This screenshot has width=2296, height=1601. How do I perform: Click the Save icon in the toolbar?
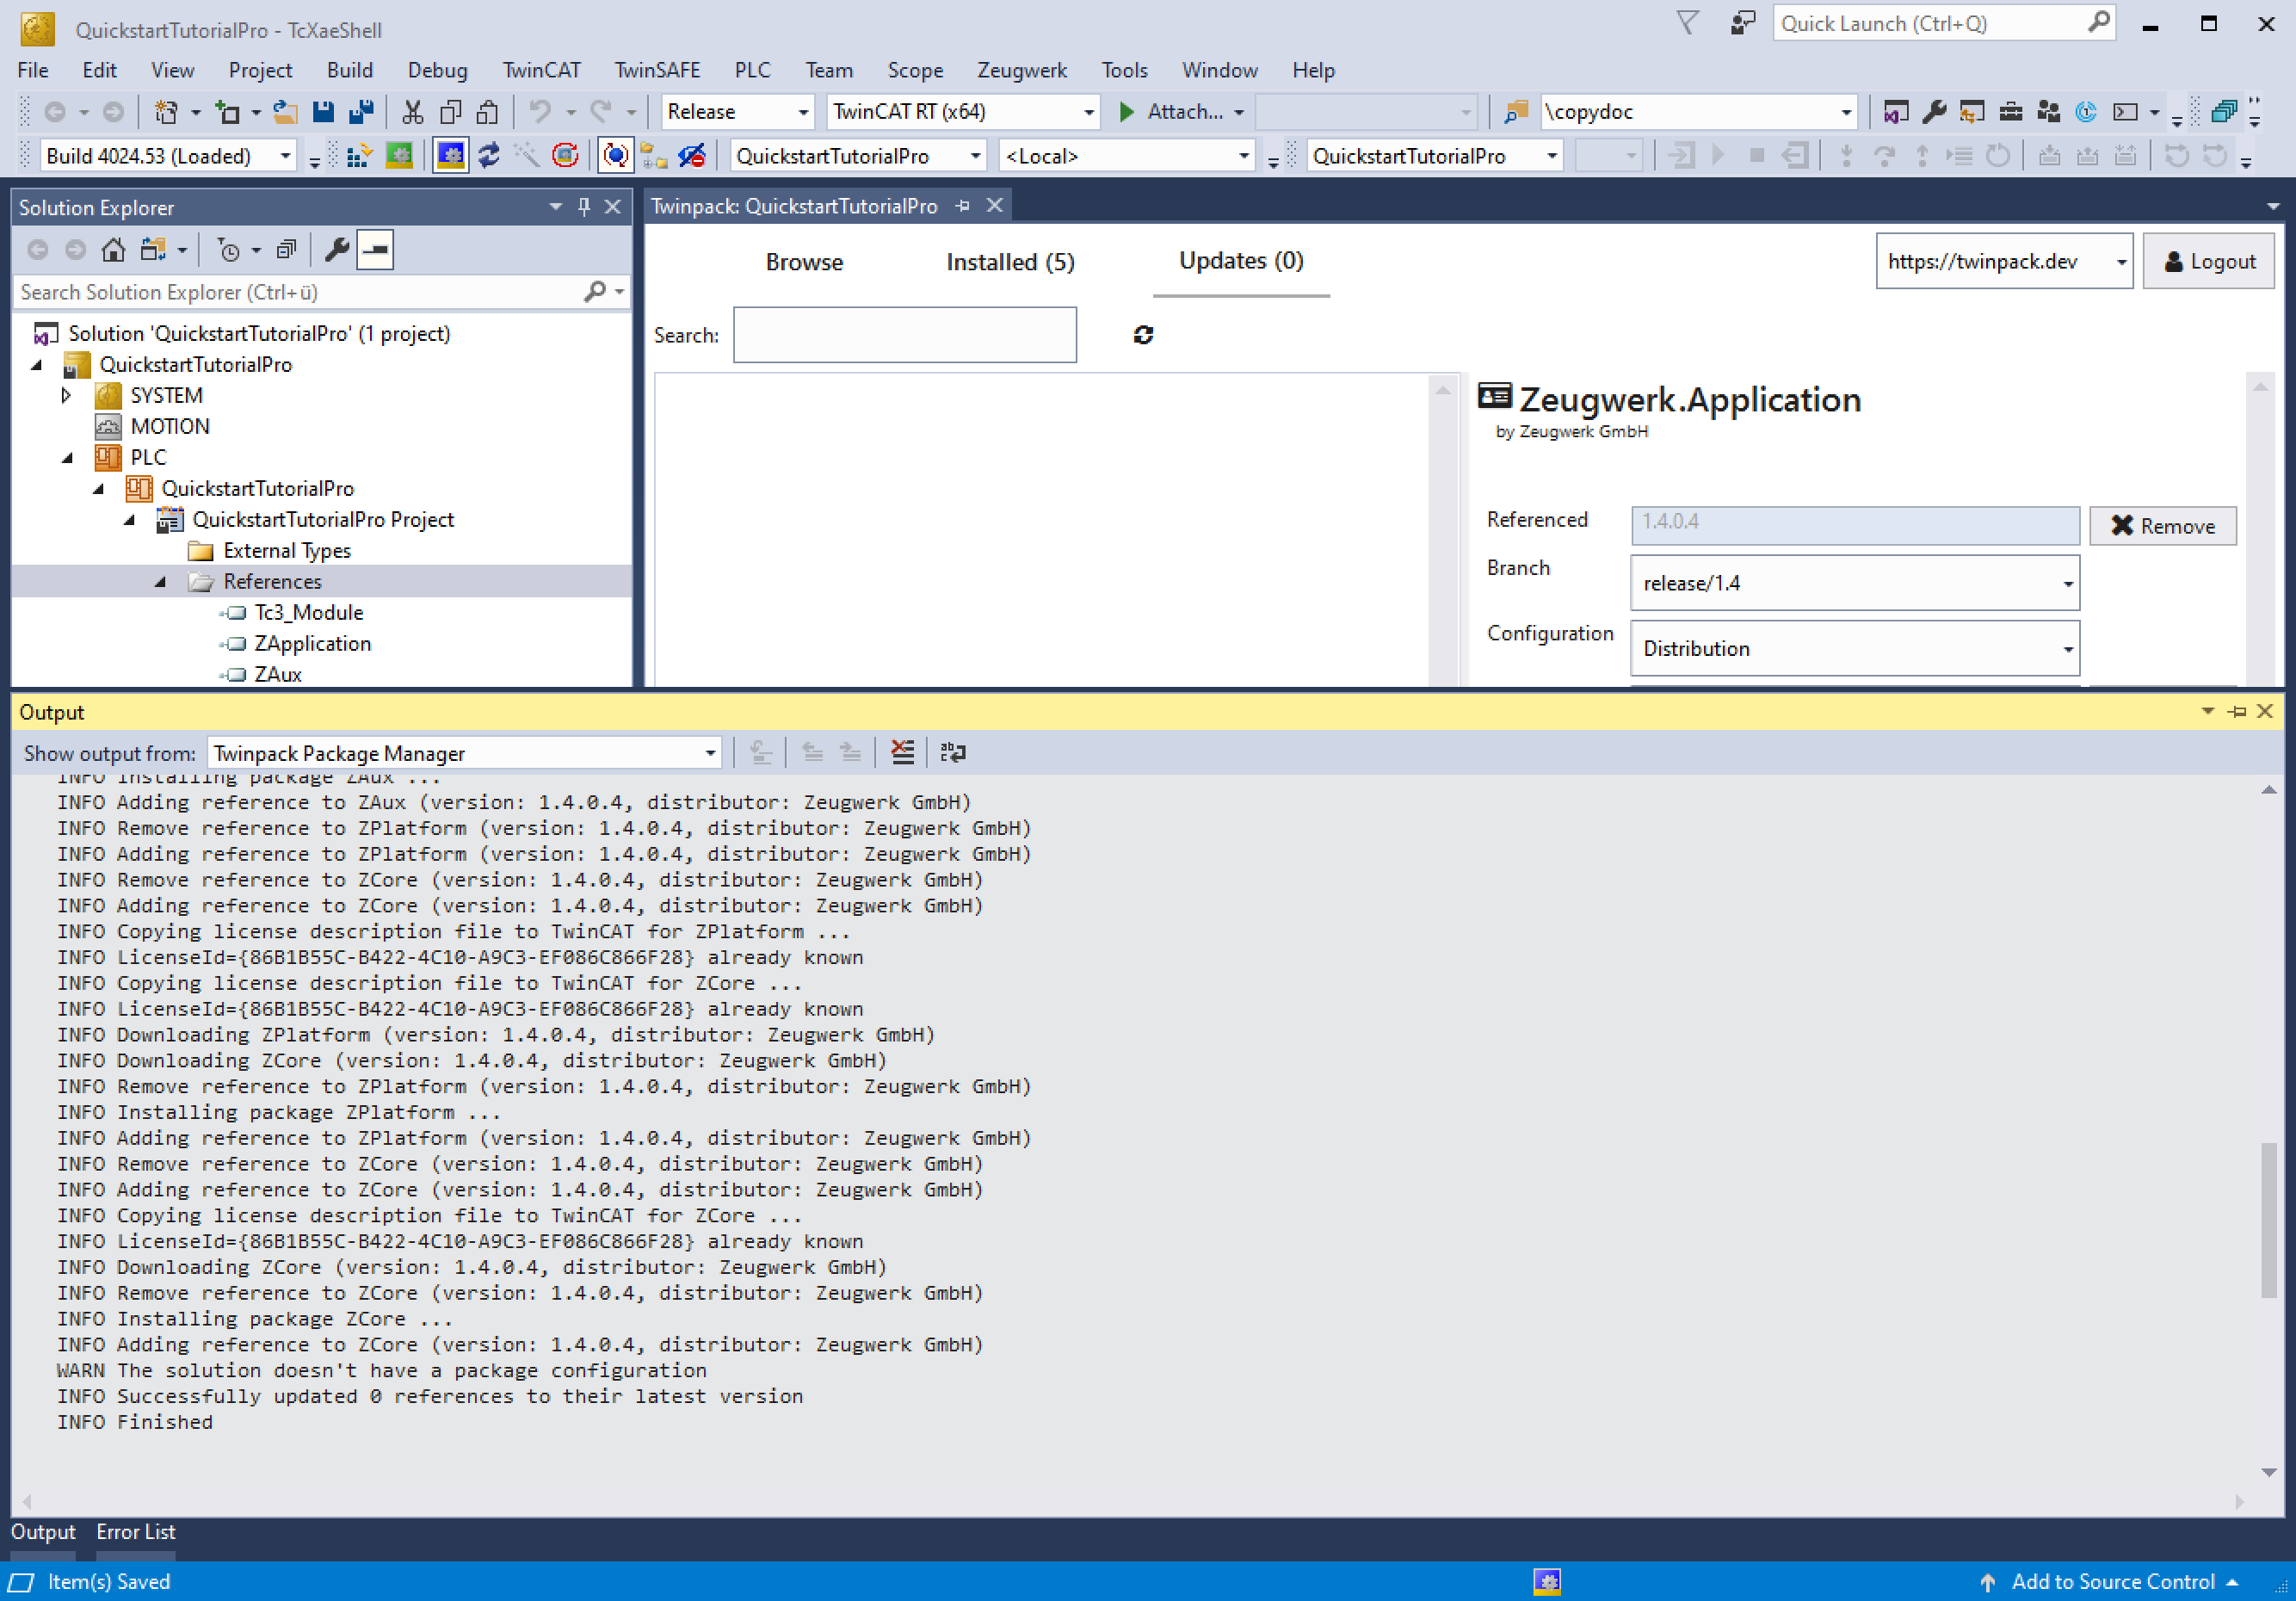click(323, 112)
